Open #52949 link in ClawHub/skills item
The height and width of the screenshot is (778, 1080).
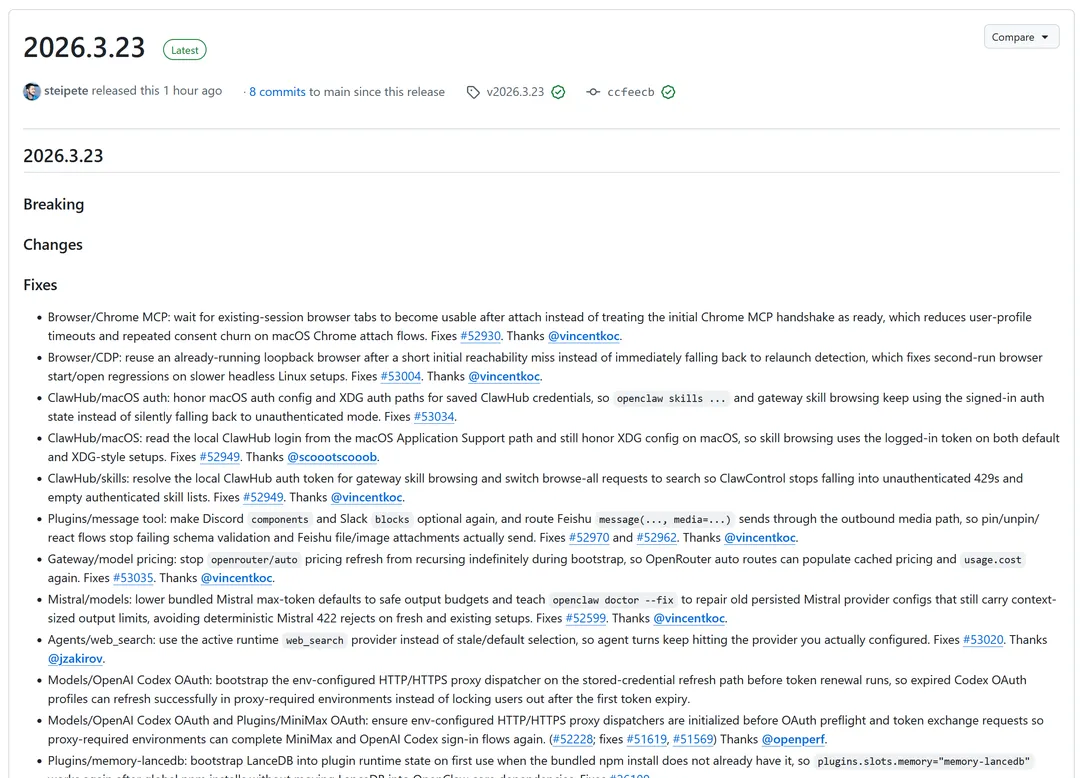tap(263, 497)
